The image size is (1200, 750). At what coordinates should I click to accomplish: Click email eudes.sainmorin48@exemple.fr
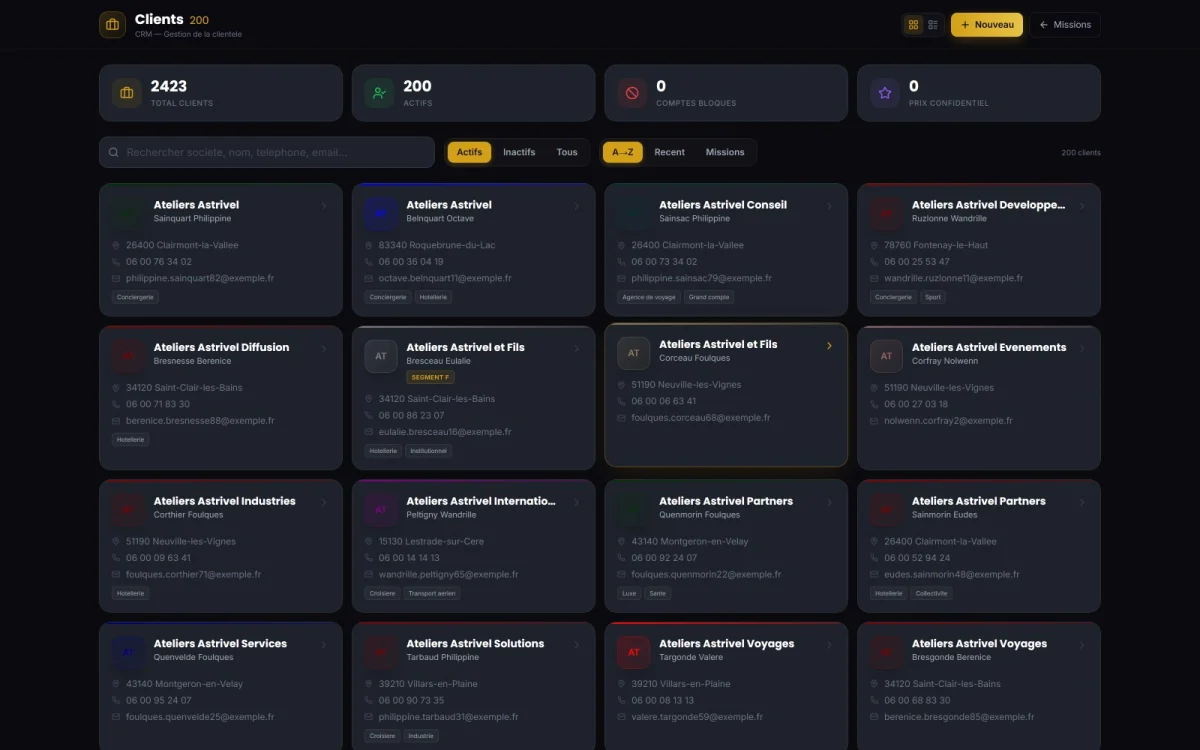coord(952,575)
